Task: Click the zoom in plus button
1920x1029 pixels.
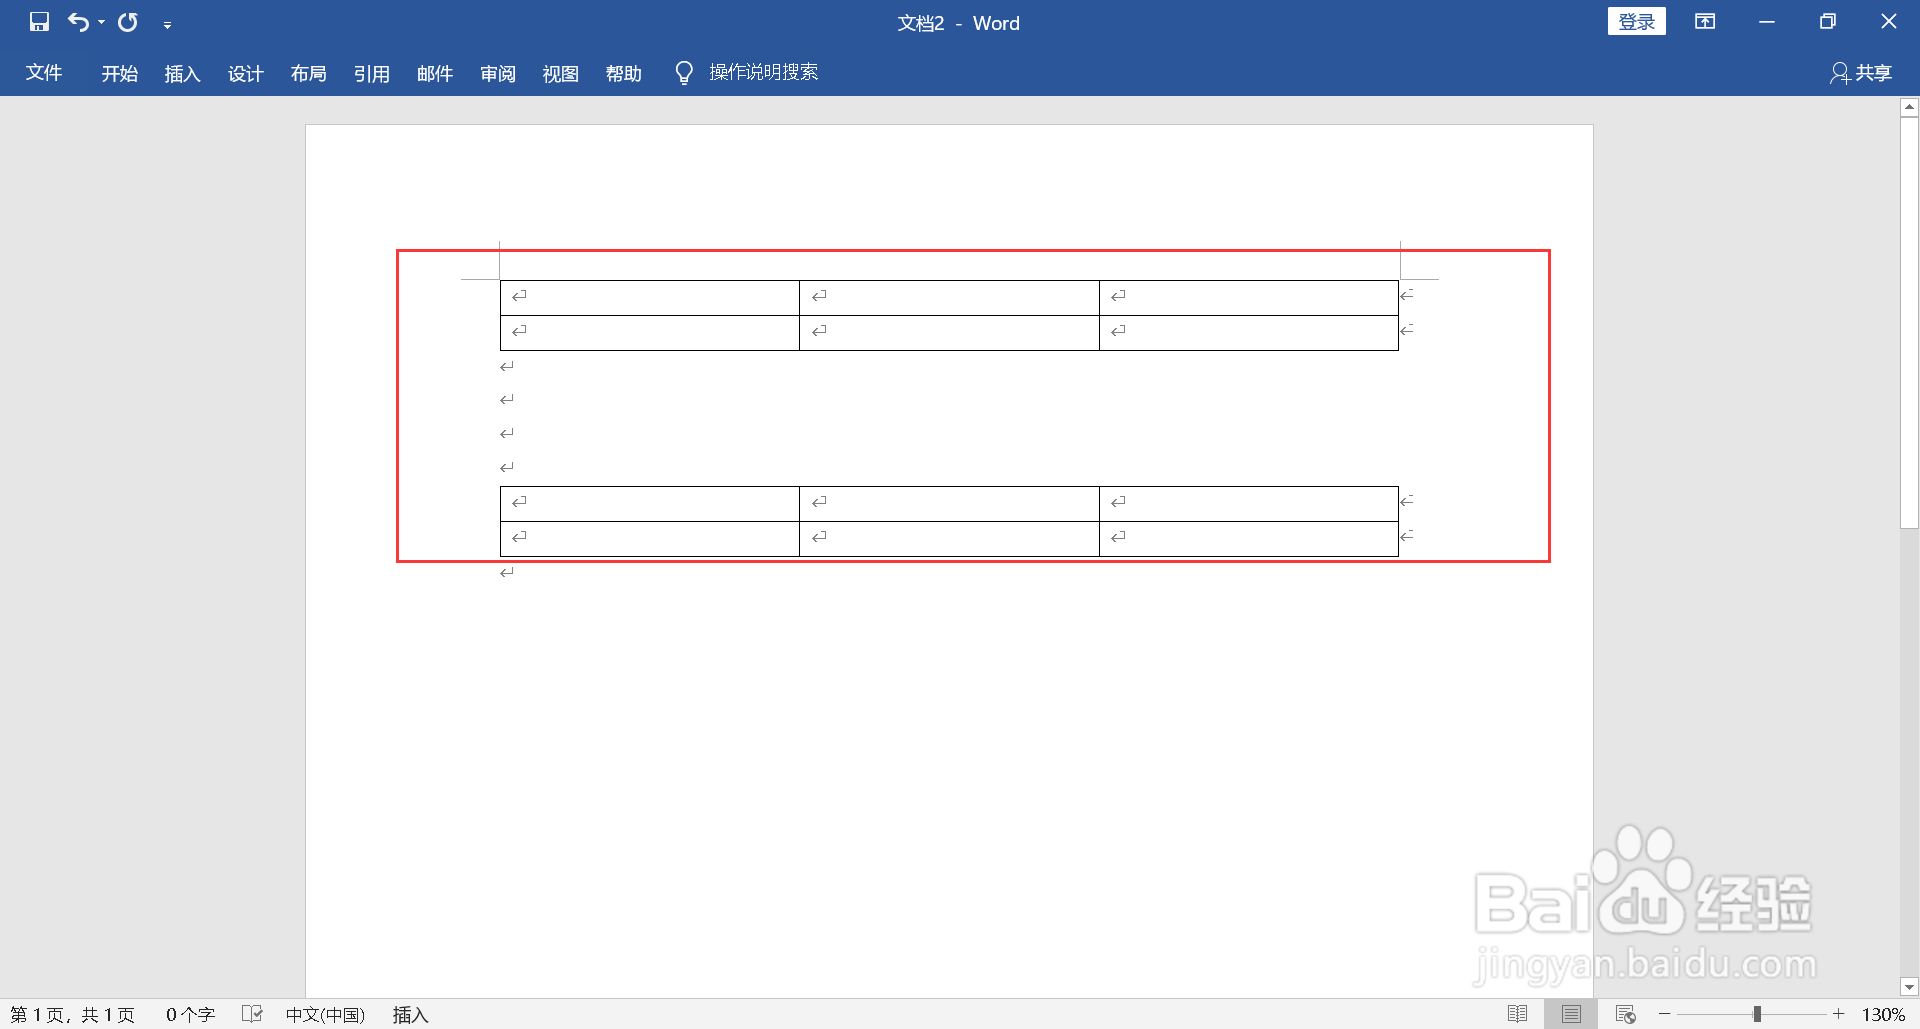Action: 1838,1015
